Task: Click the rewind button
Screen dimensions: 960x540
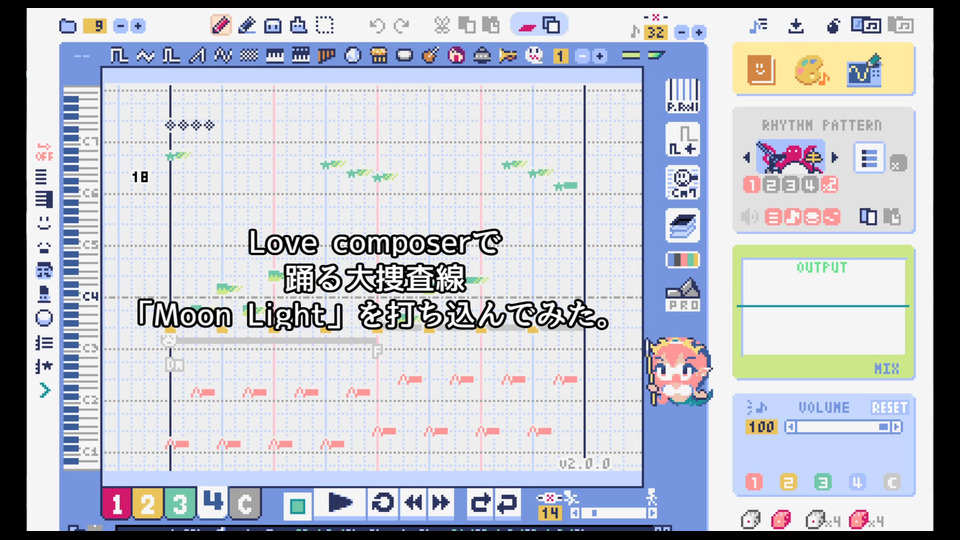Action: click(x=414, y=503)
